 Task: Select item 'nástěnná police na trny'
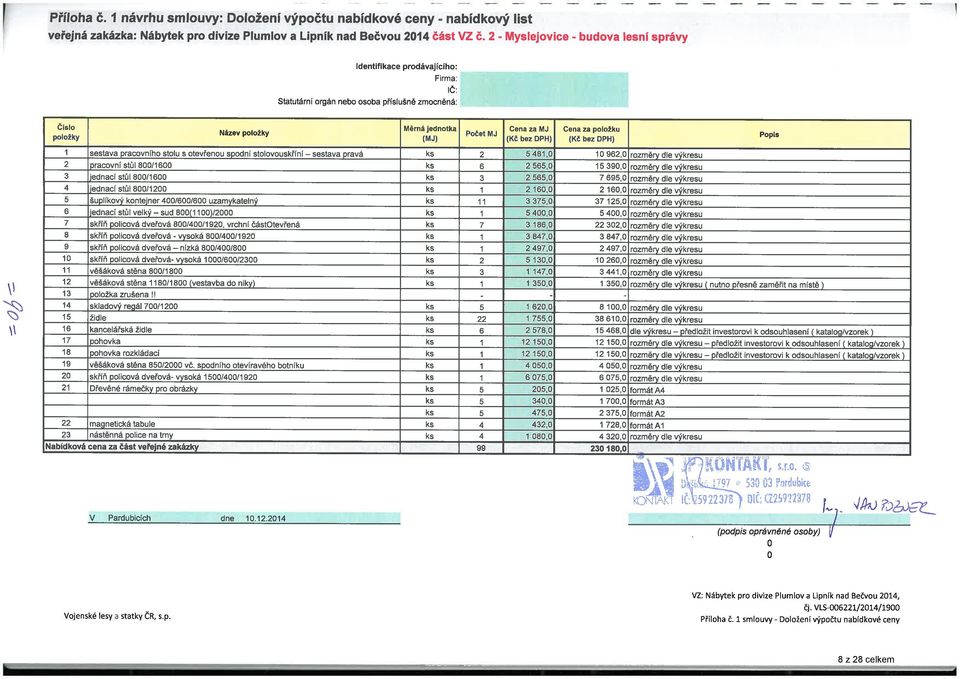coord(131,435)
